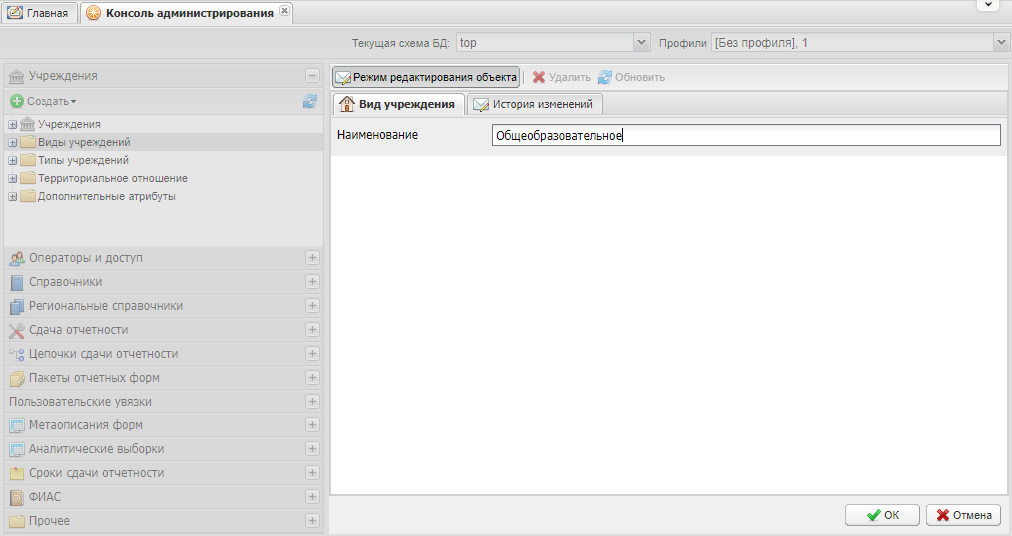The height and width of the screenshot is (536, 1012).
Task: Collapse the Учреждения panel with minus button
Action: click(312, 76)
